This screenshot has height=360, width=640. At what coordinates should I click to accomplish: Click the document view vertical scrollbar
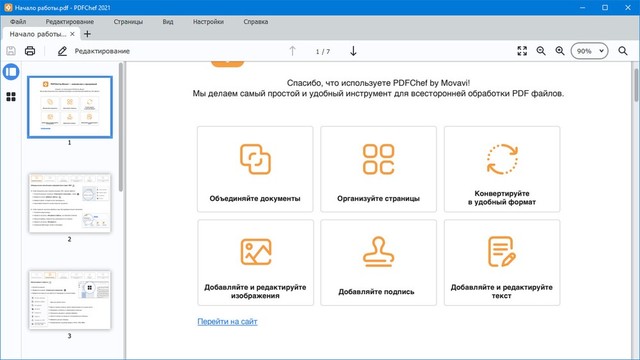pyautogui.click(x=636, y=86)
